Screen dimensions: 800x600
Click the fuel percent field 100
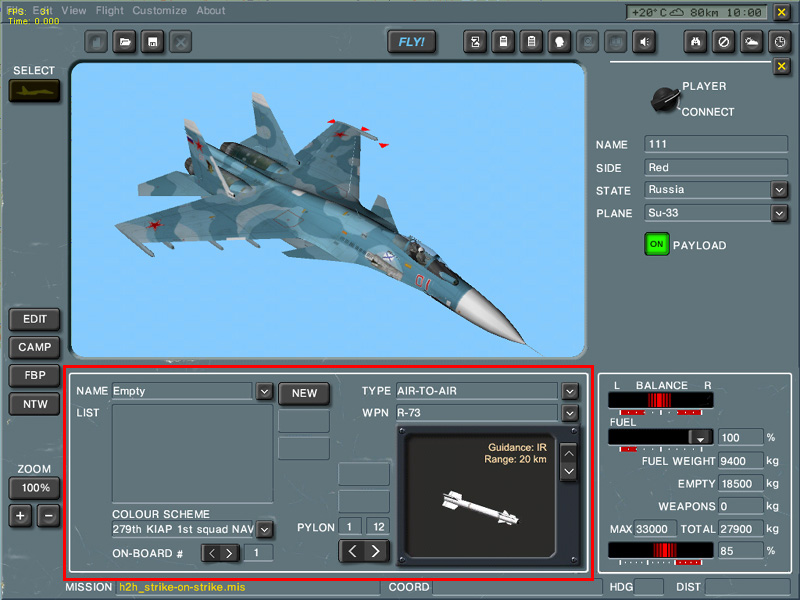pyautogui.click(x=740, y=437)
